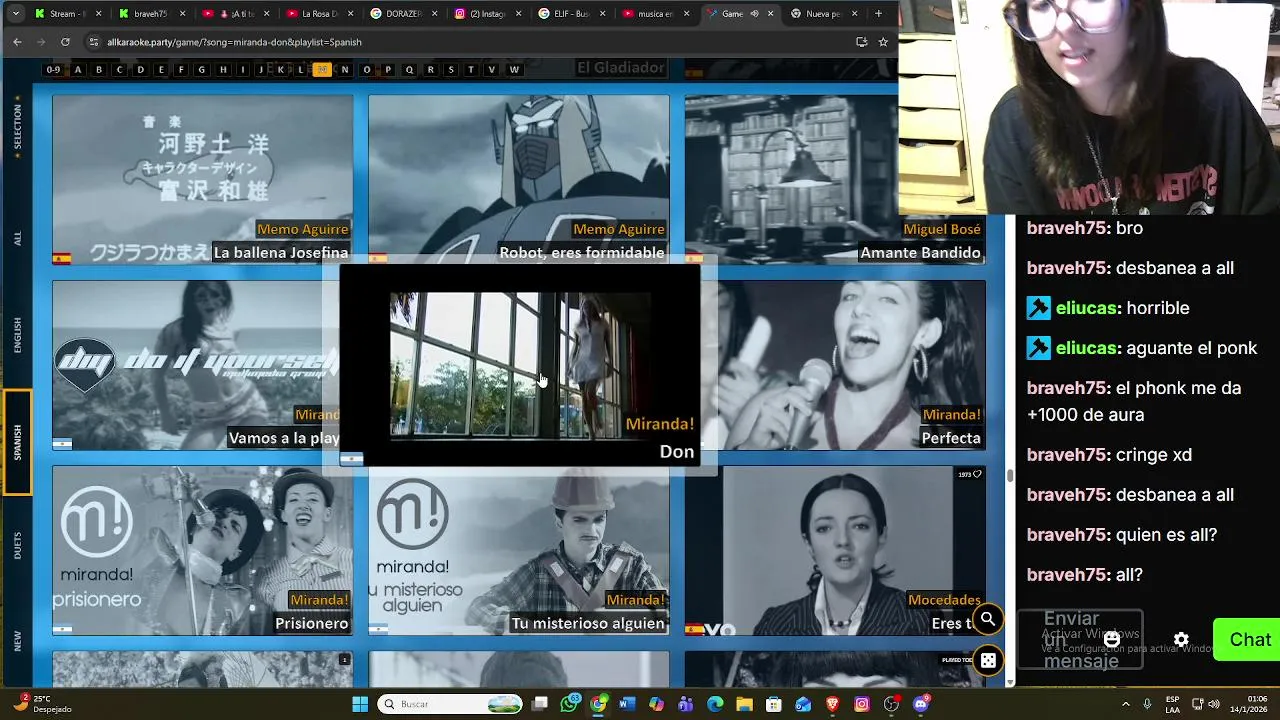Filter songs by letter W
Viewport: 1280px width, 720px height.
tap(514, 69)
